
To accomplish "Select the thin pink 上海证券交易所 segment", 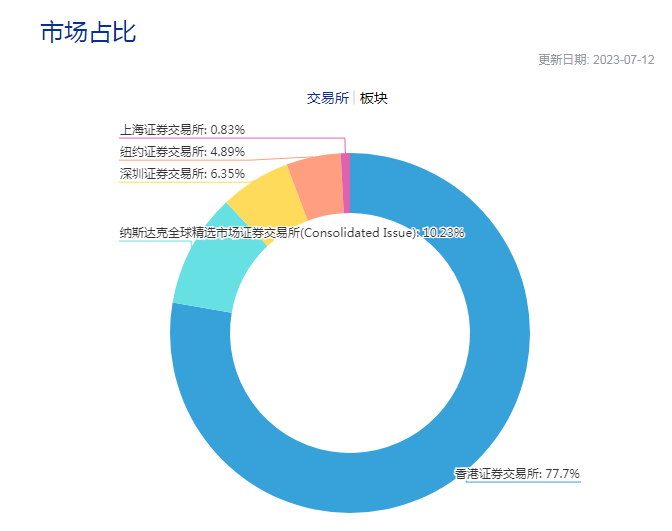I will click(x=346, y=183).
